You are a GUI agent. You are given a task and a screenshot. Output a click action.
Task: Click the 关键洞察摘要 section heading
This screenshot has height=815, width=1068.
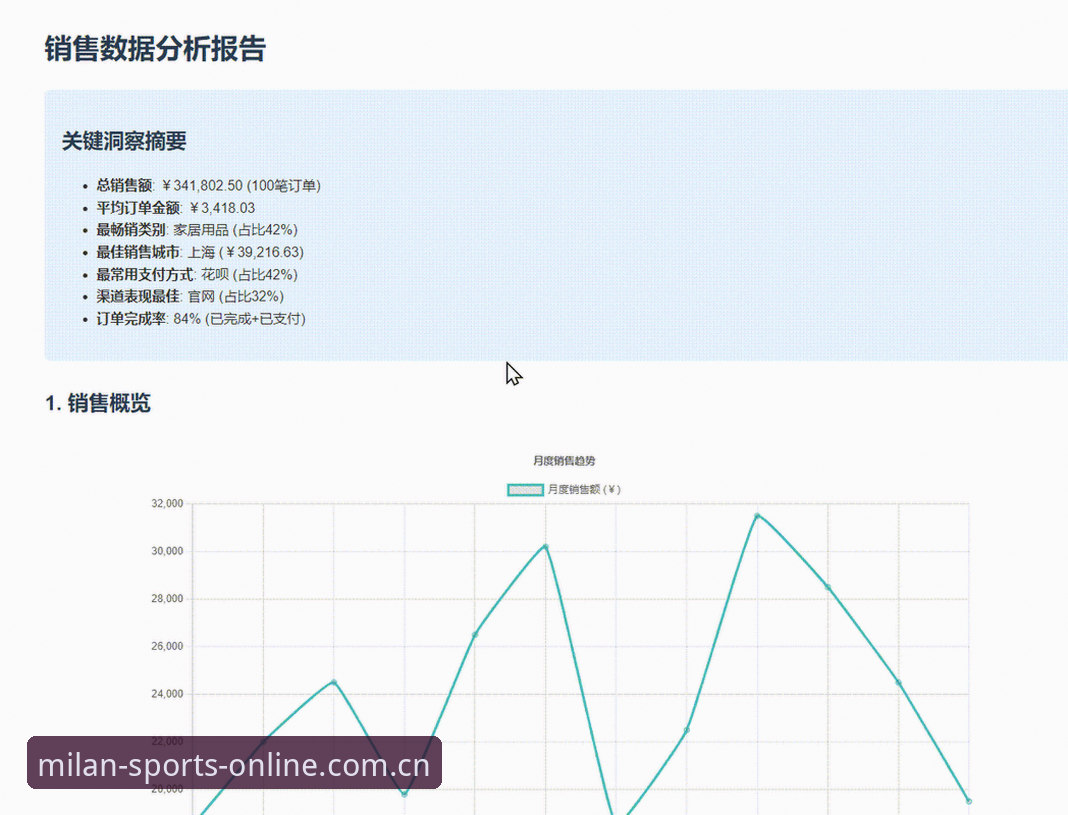pyautogui.click(x=124, y=142)
